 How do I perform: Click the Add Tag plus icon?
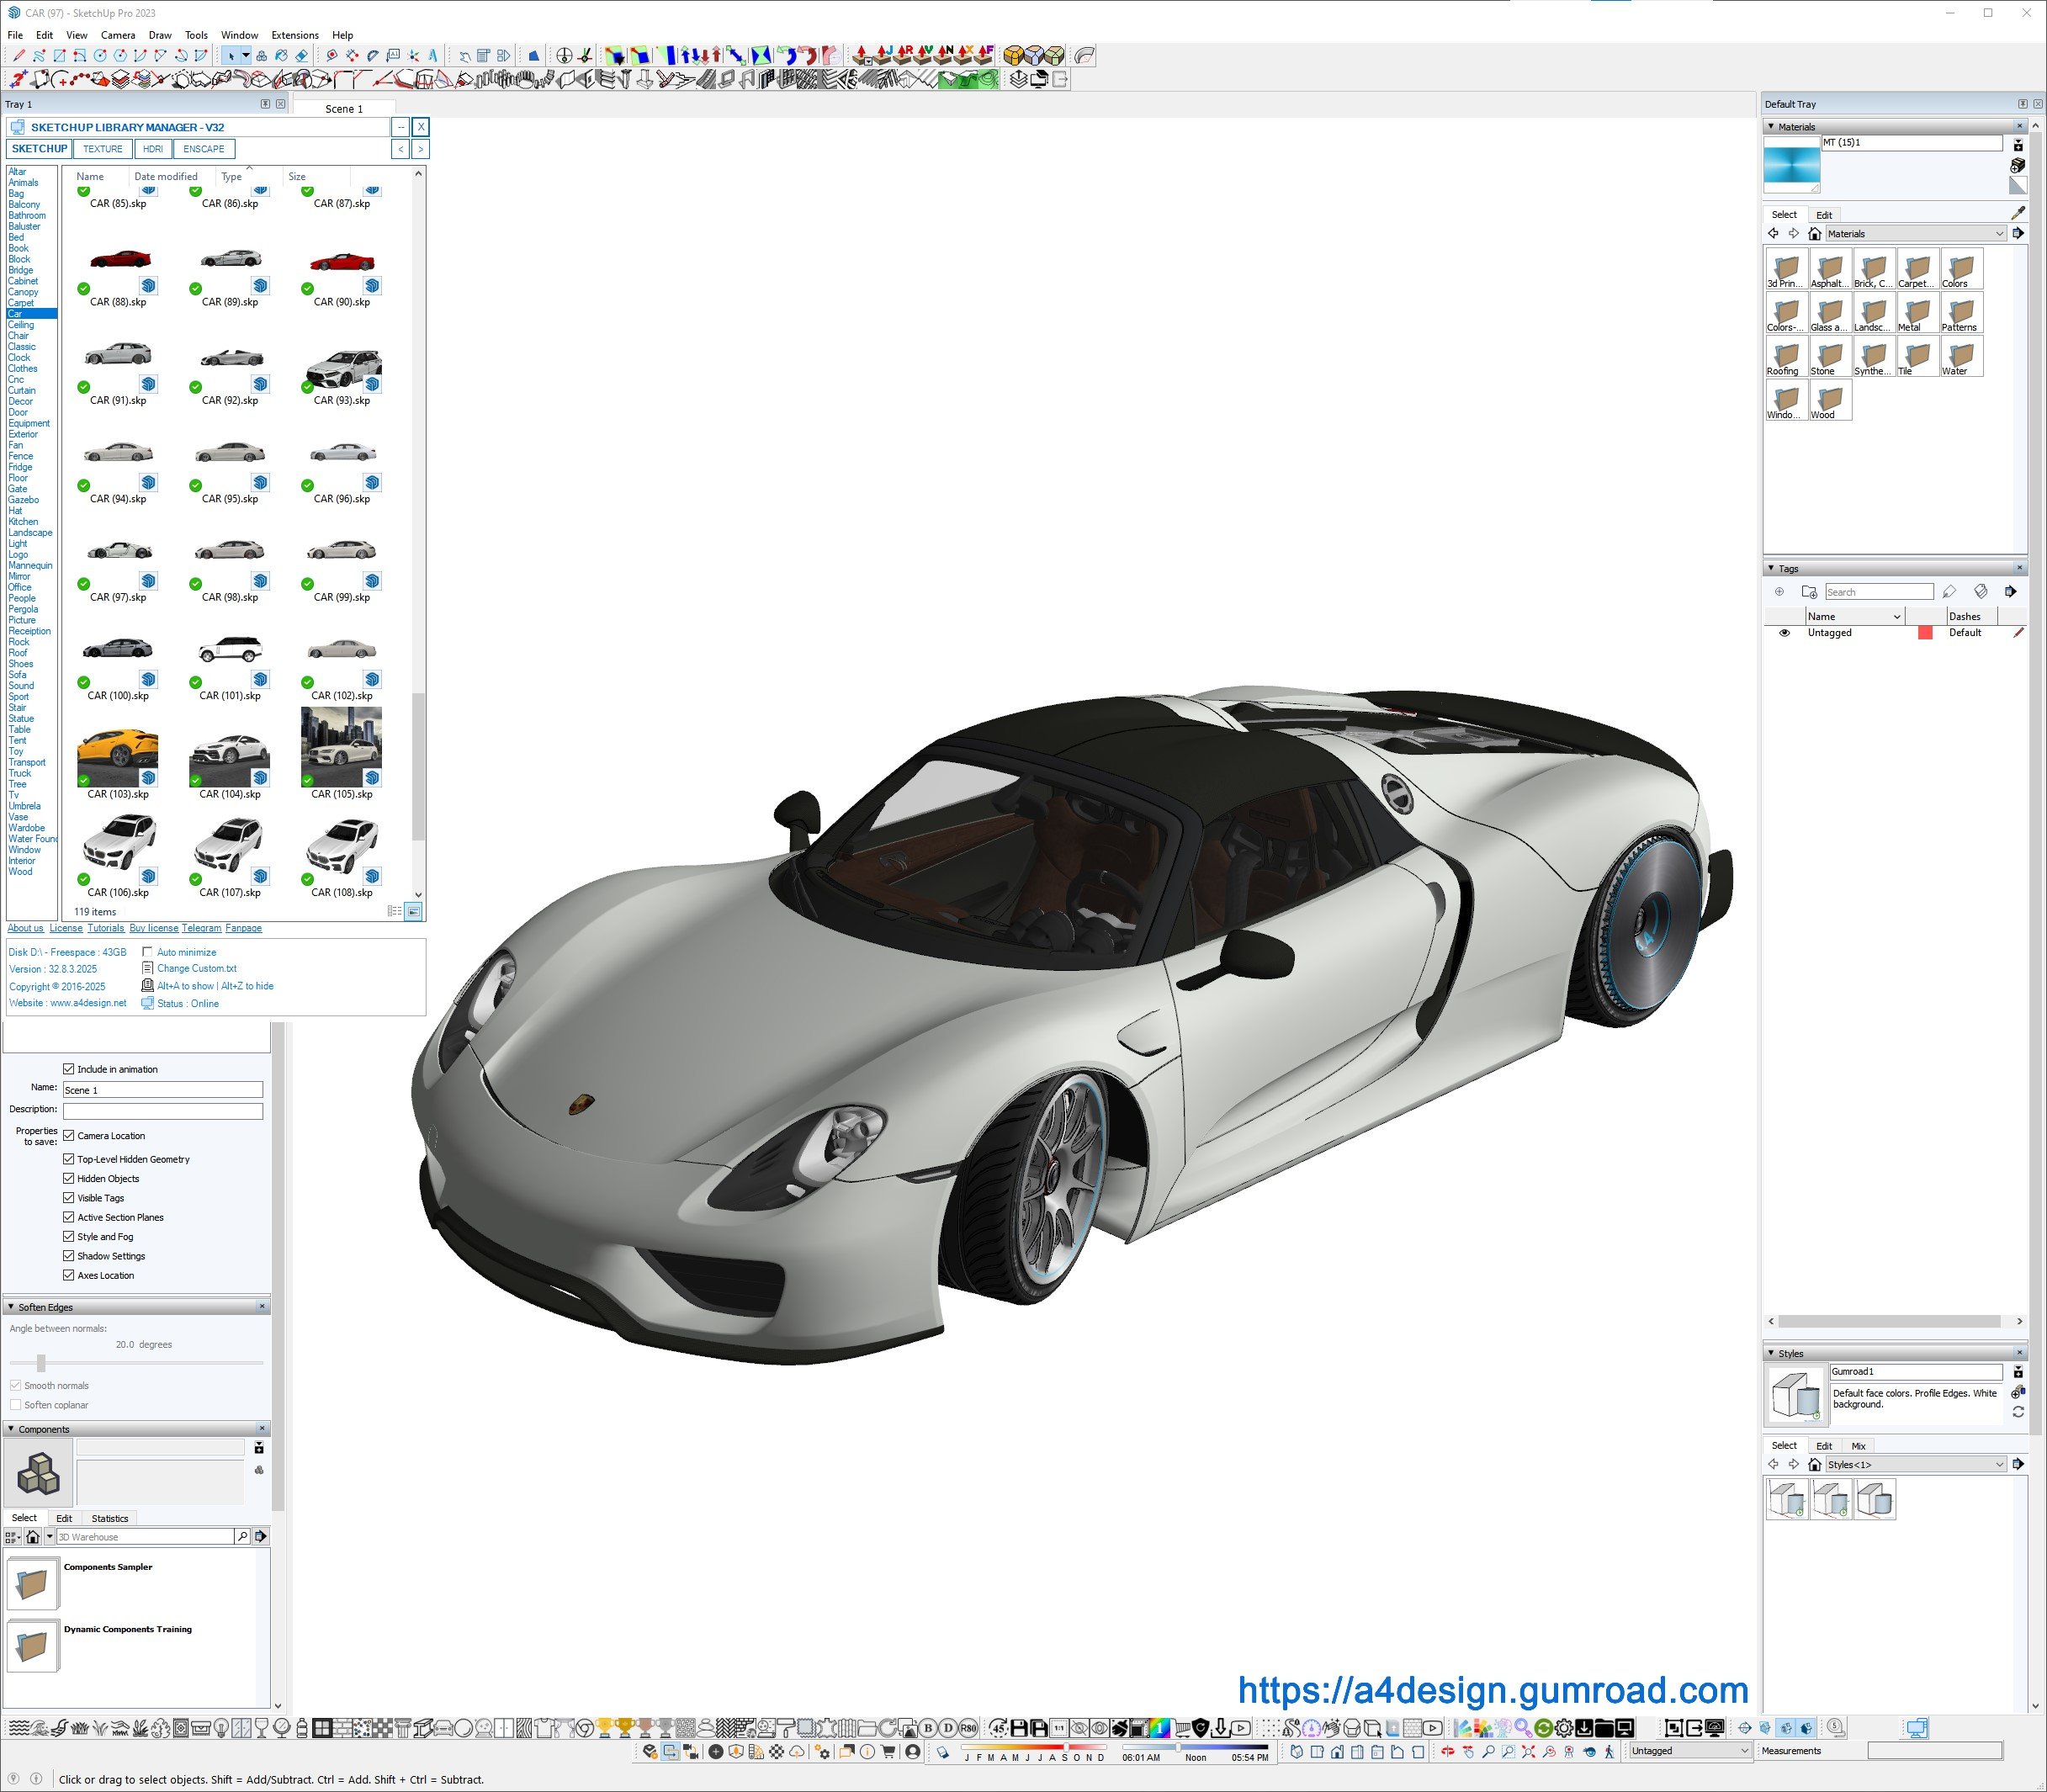(1779, 592)
